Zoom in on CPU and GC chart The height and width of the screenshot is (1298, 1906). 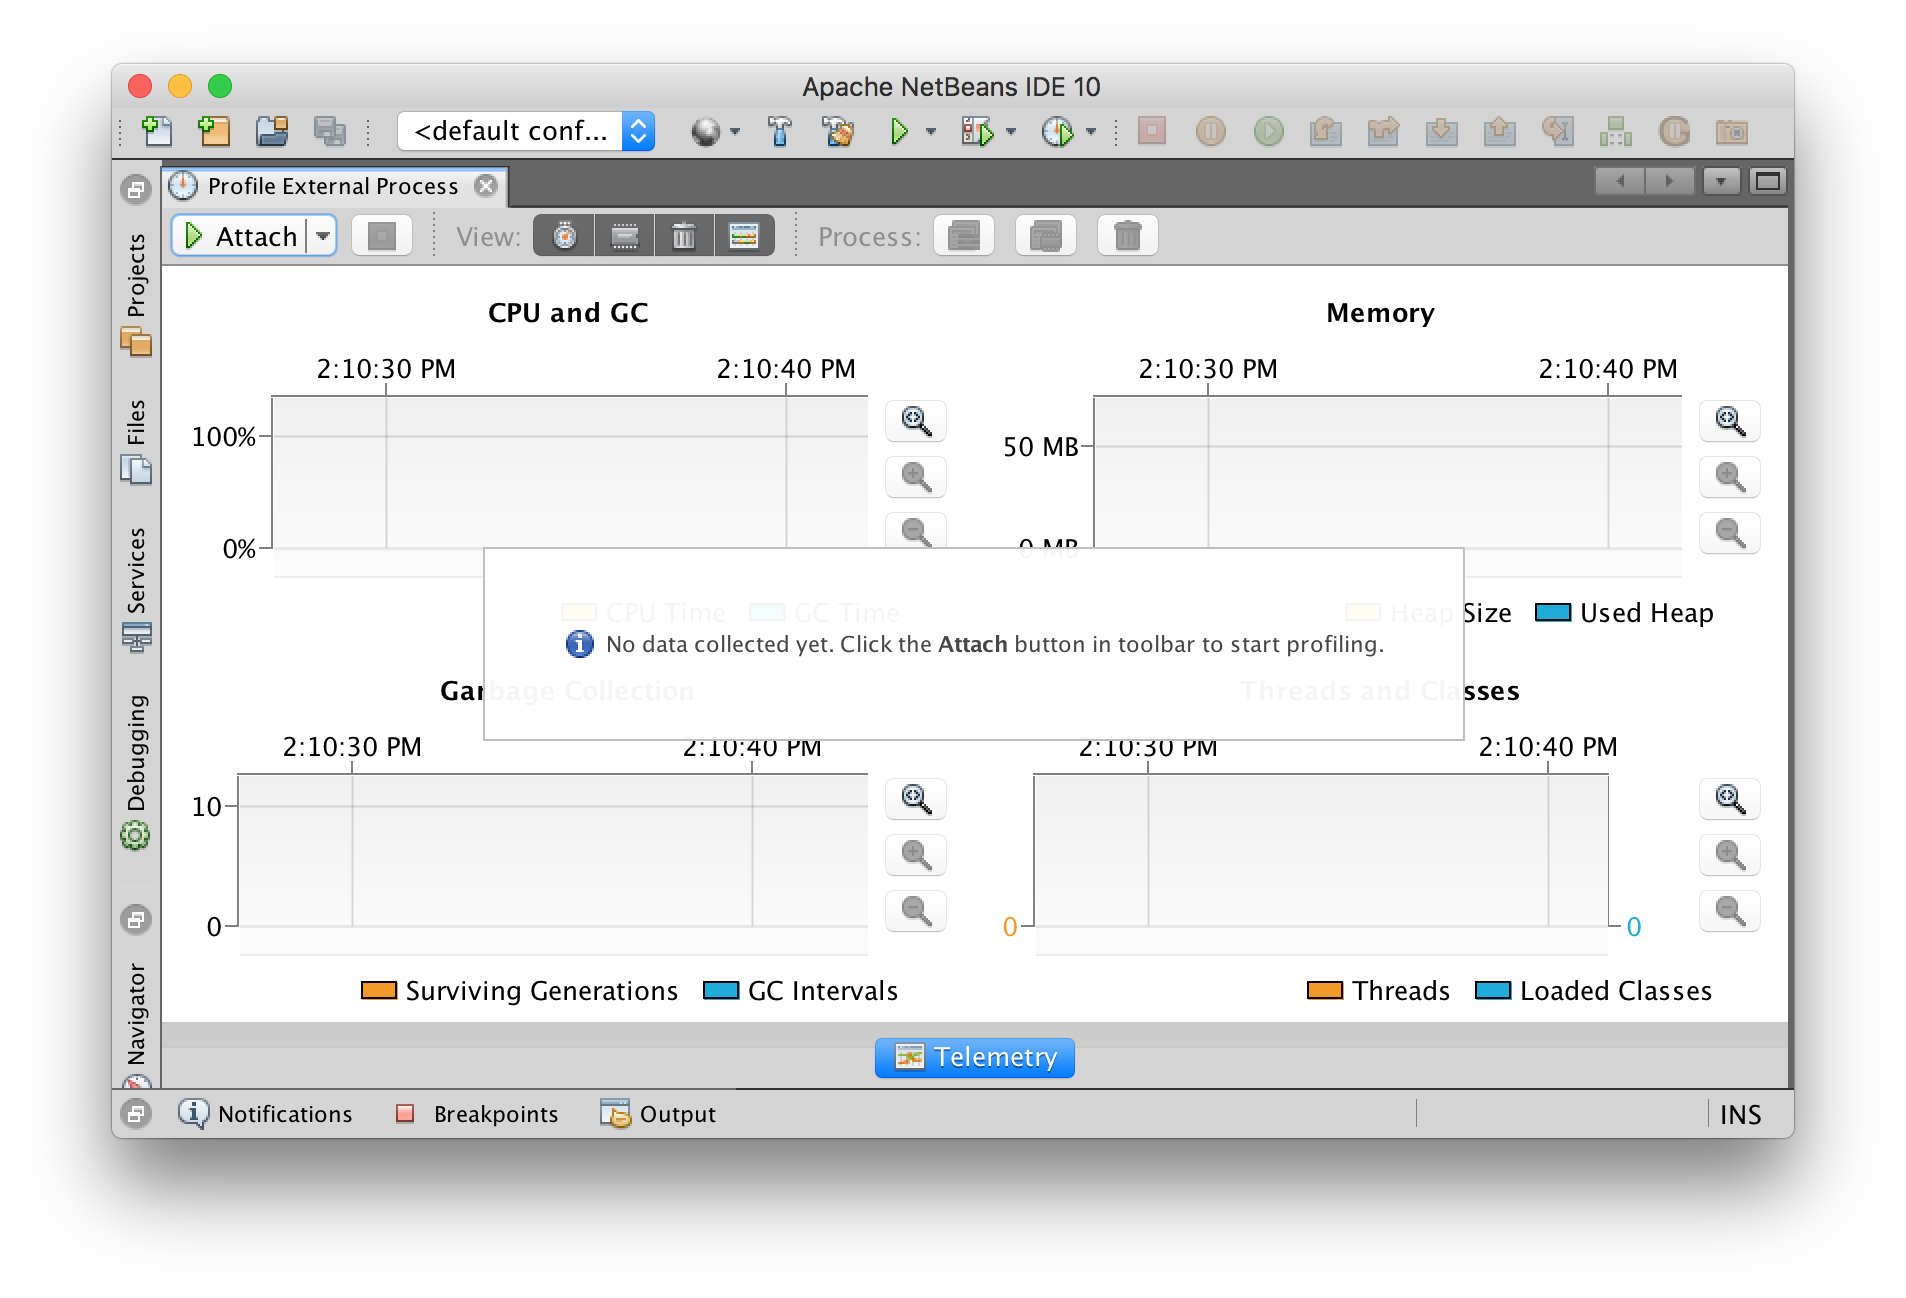coord(916,477)
